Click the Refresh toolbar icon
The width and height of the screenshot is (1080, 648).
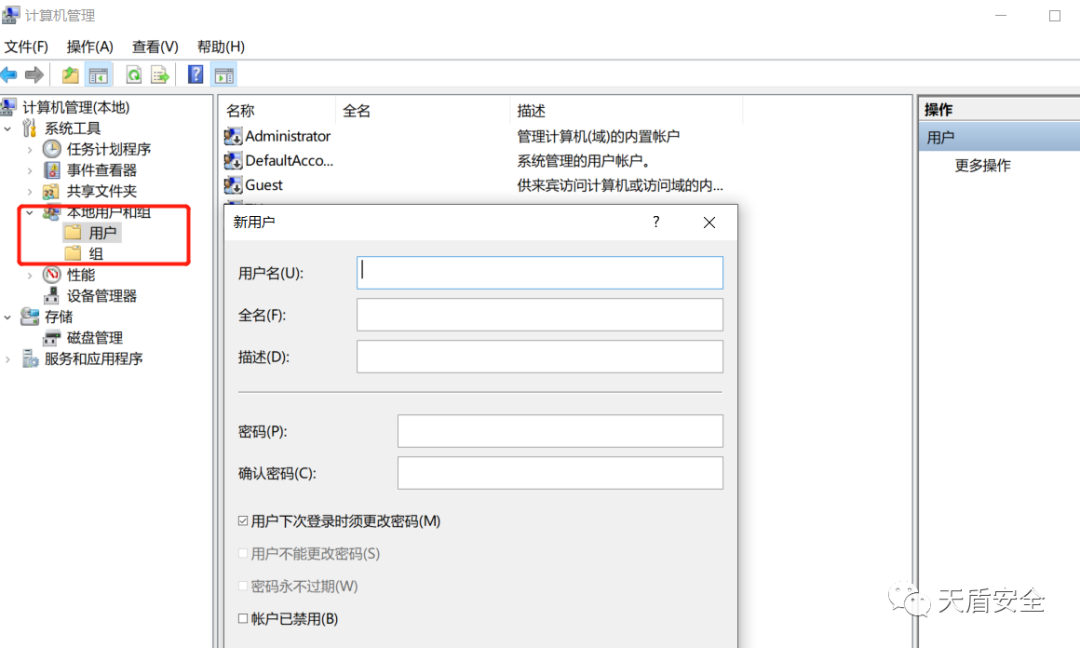[134, 75]
